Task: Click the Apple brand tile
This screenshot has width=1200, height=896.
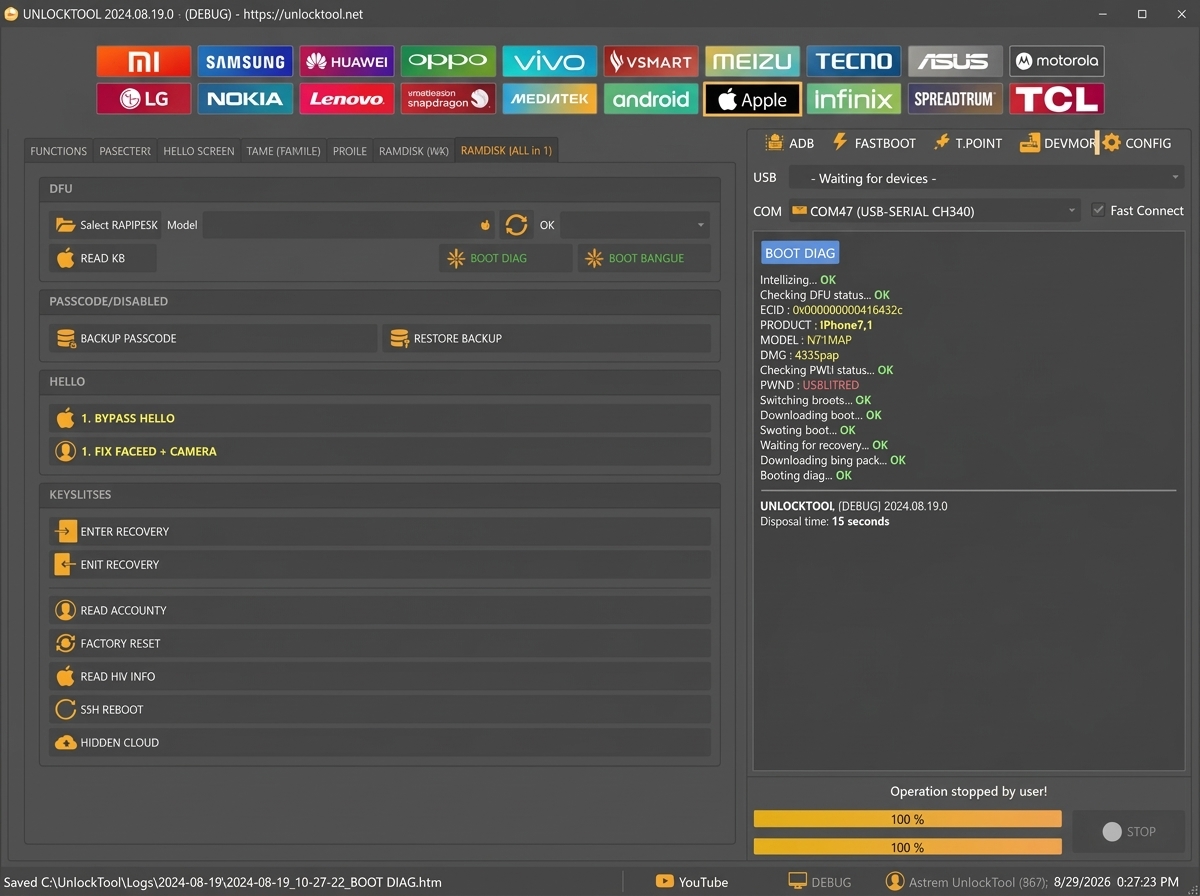Action: (x=752, y=99)
